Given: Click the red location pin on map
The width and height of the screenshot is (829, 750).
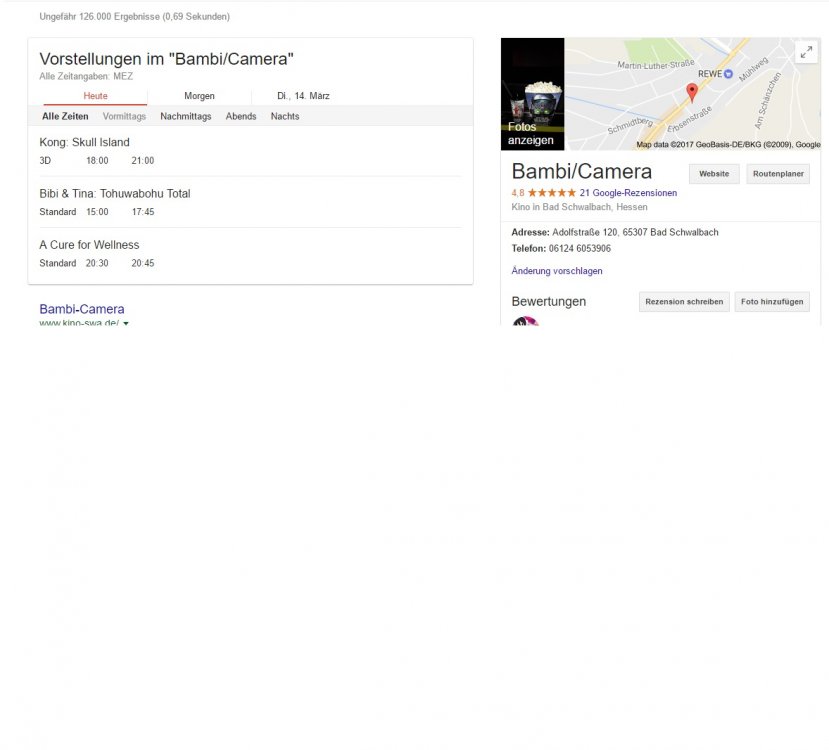Looking at the screenshot, I should [691, 93].
